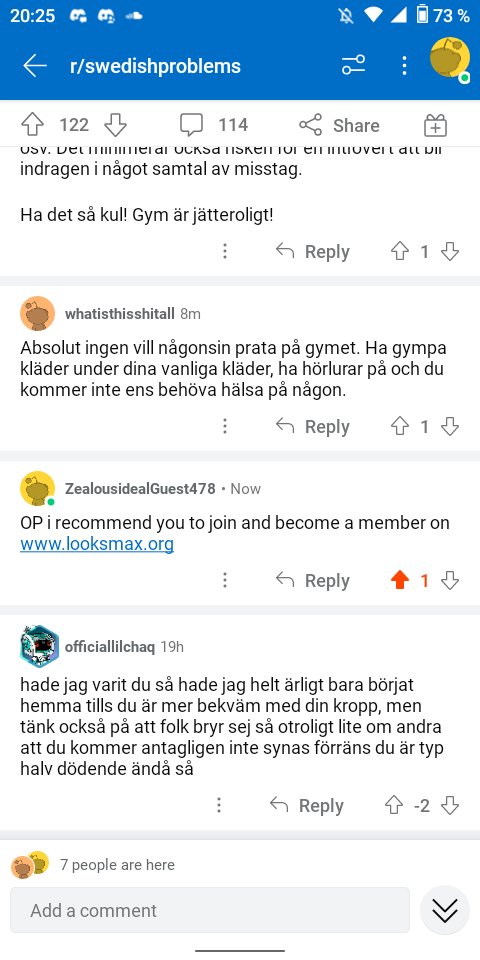Open options menu on officiallilchaq's comment
Screen dimensions: 480x960
tap(219, 805)
